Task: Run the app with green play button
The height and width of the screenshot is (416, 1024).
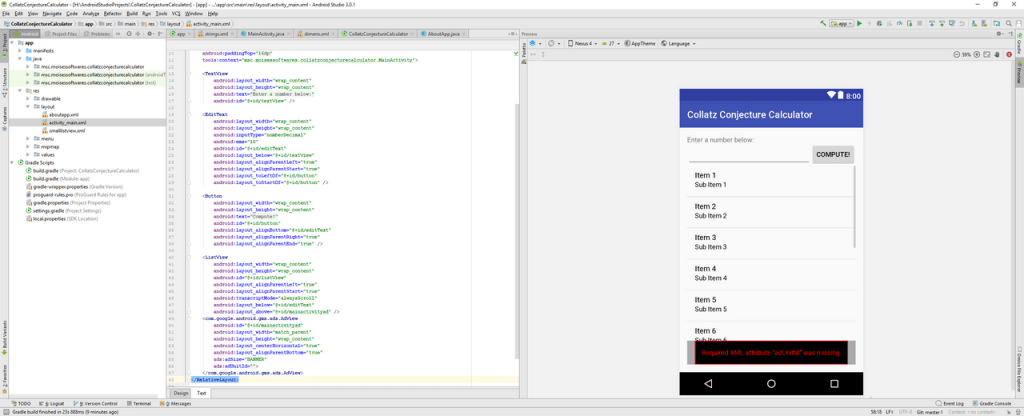Action: [x=859, y=24]
